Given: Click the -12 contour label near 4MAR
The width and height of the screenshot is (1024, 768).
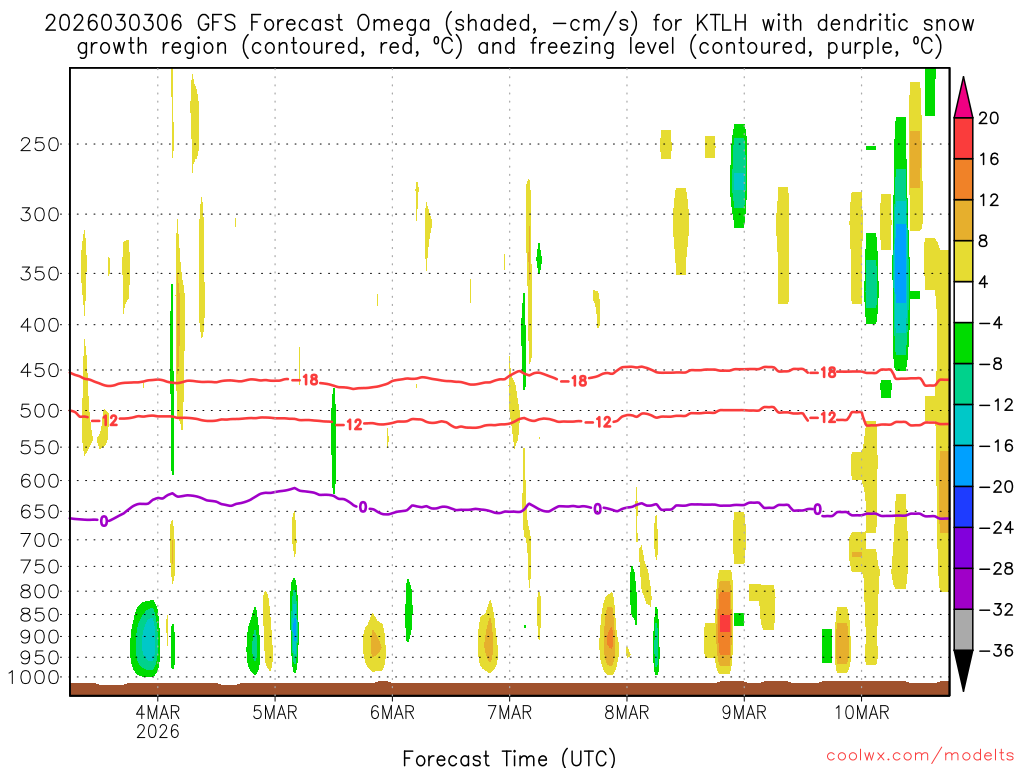Looking at the screenshot, I should click(x=105, y=421).
